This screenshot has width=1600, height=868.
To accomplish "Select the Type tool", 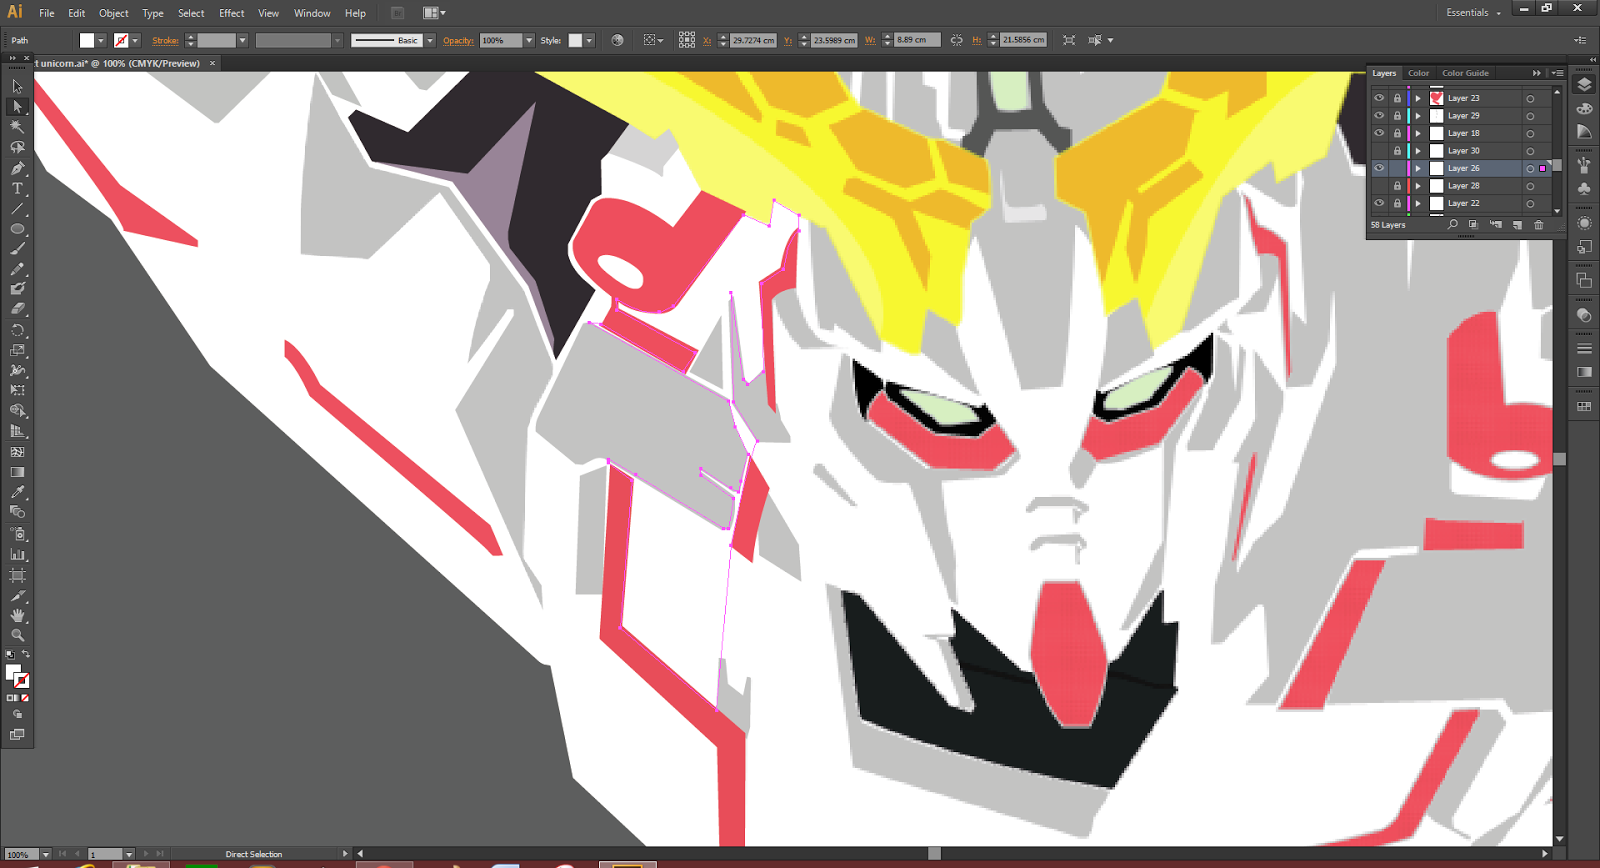I will click(17, 188).
